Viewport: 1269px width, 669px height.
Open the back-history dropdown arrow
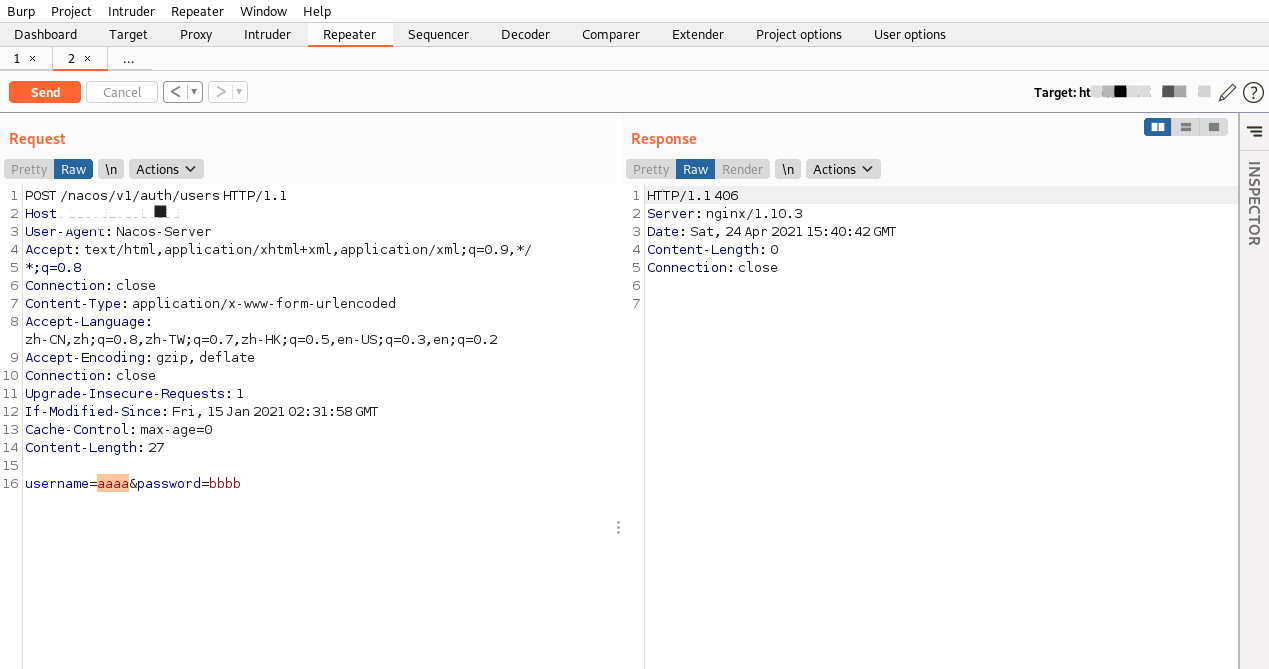(194, 92)
